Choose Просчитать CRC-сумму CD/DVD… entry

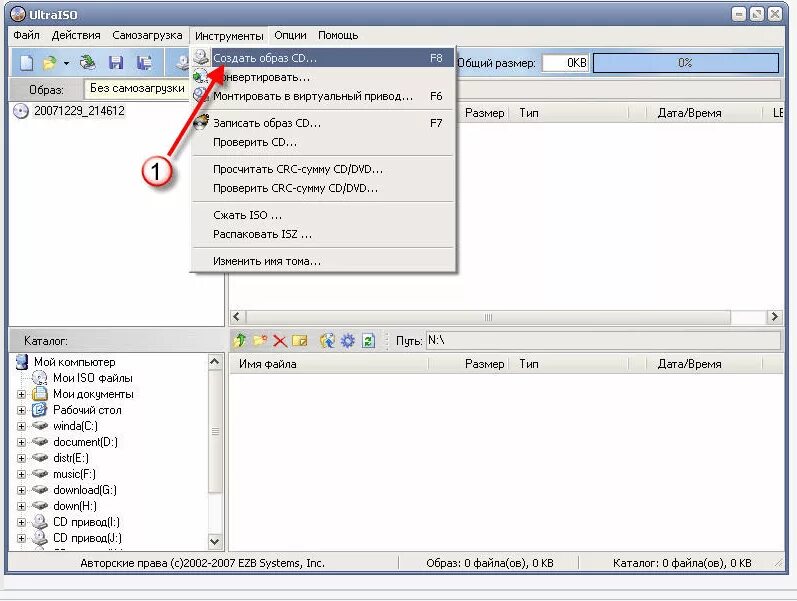coord(323,169)
